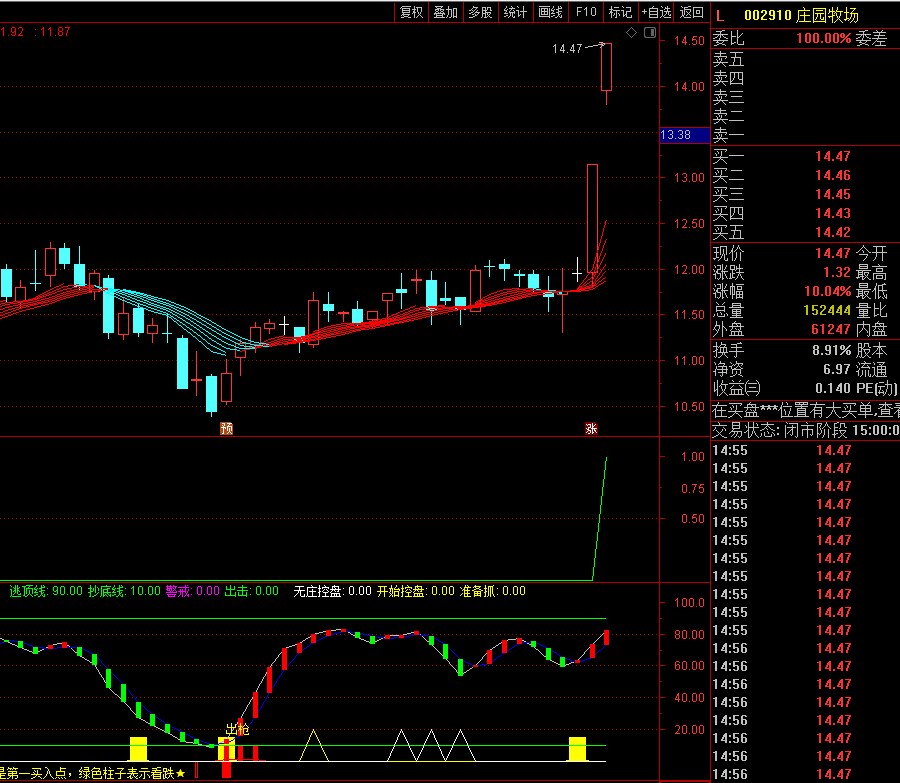The height and width of the screenshot is (783, 900).
Task: Click the 出枪 signal label in the indicator
Action: (237, 729)
